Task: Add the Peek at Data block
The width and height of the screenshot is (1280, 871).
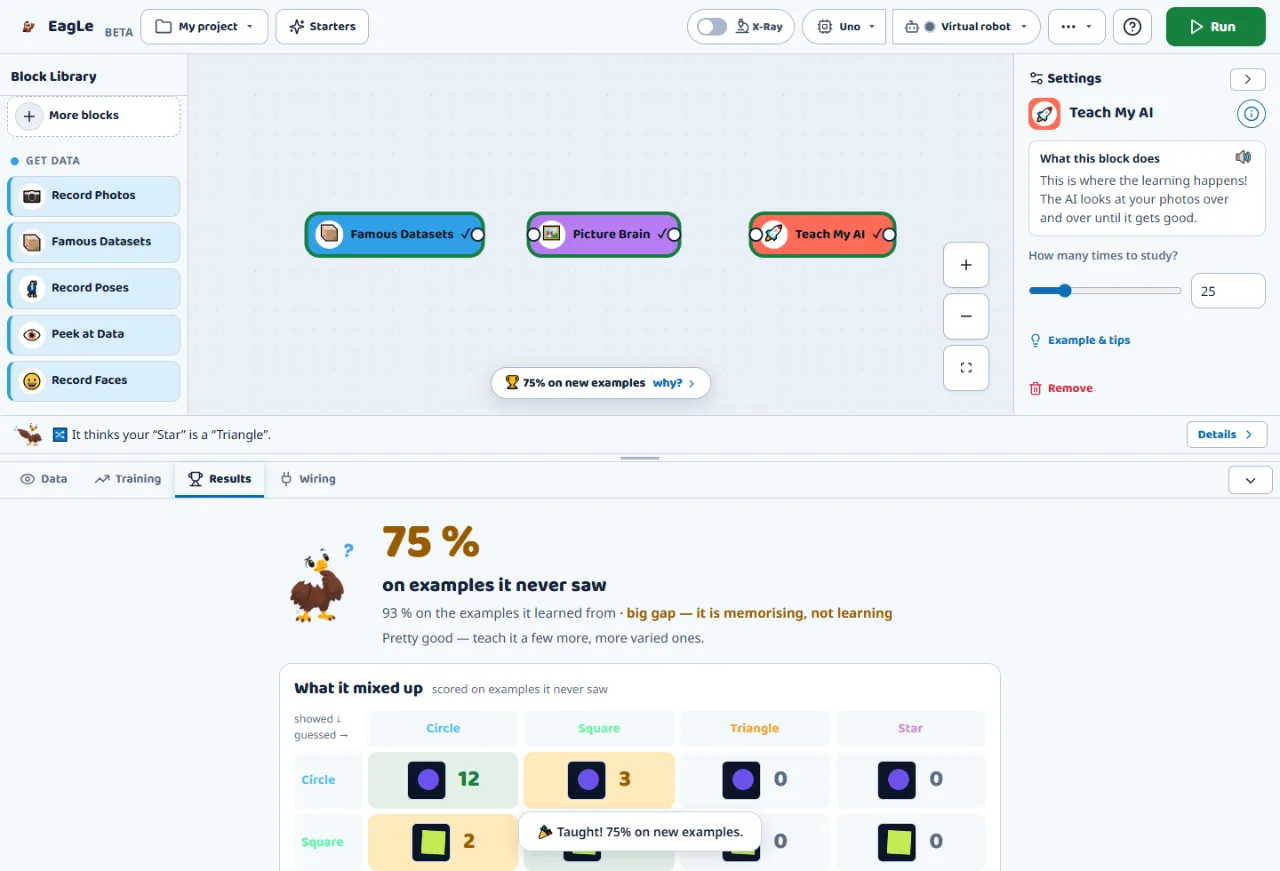Action: pos(94,334)
